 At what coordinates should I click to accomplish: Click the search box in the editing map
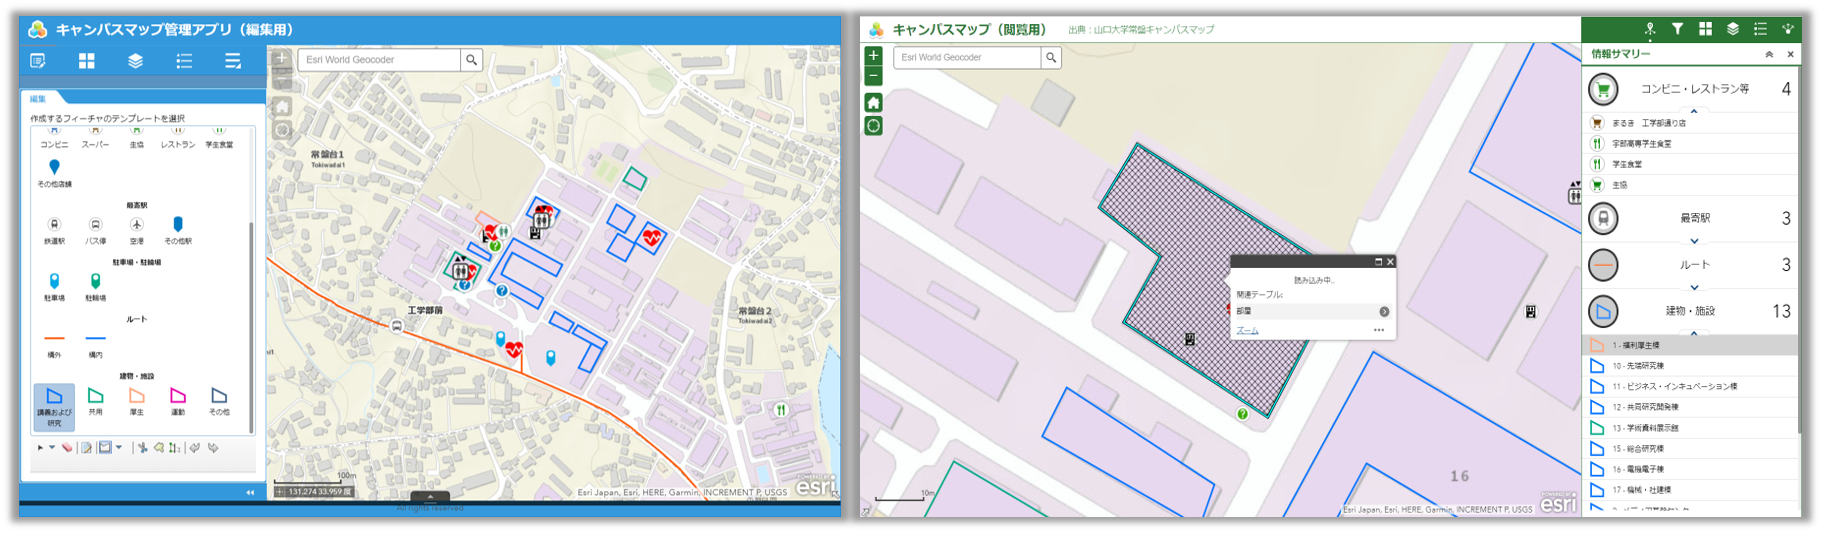click(x=379, y=60)
